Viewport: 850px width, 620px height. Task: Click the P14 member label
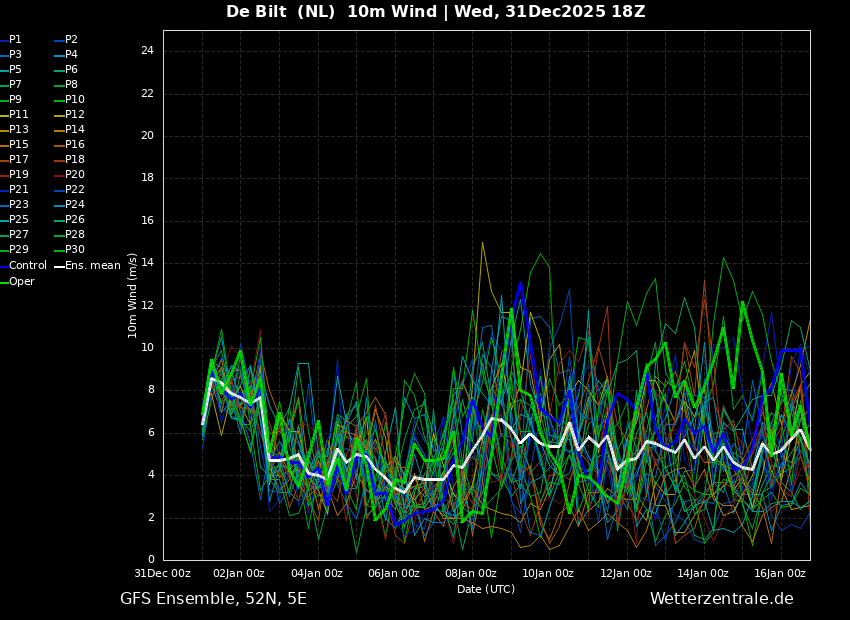click(x=70, y=130)
